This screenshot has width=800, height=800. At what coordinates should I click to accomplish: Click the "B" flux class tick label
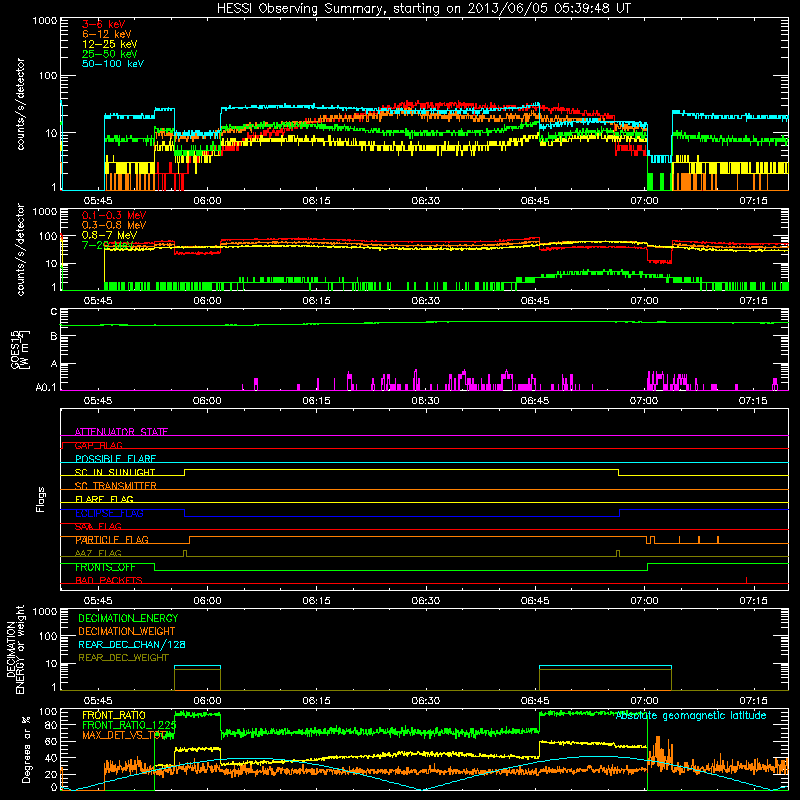tap(54, 337)
